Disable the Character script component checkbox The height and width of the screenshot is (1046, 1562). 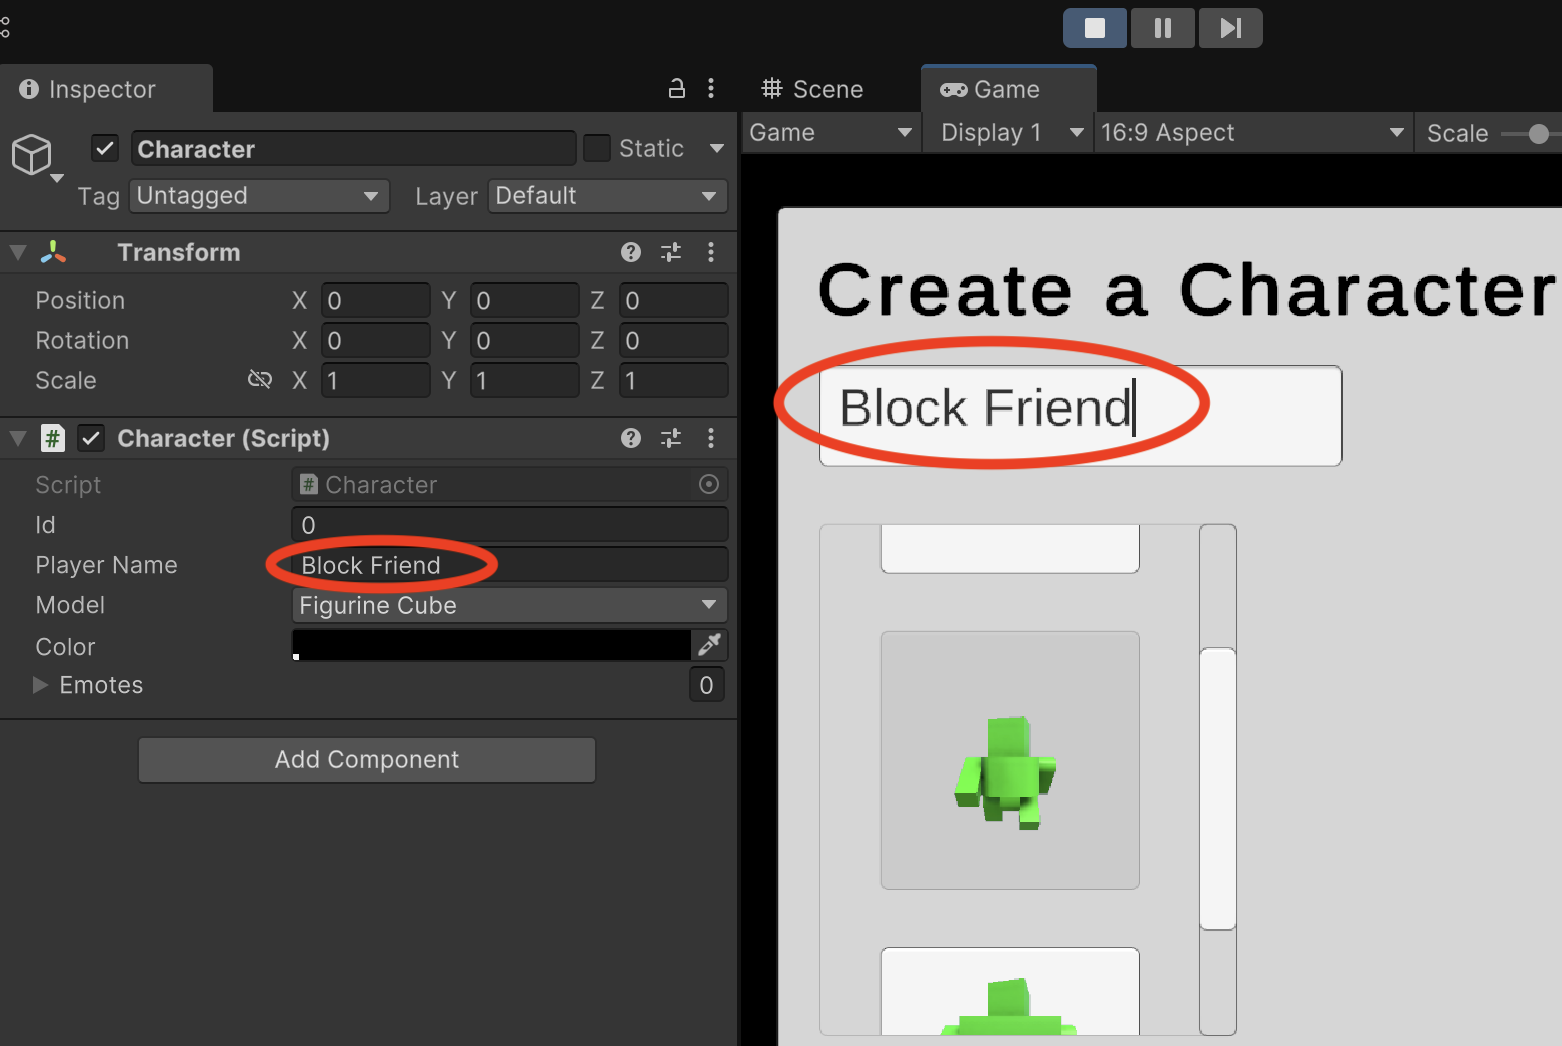tap(91, 438)
